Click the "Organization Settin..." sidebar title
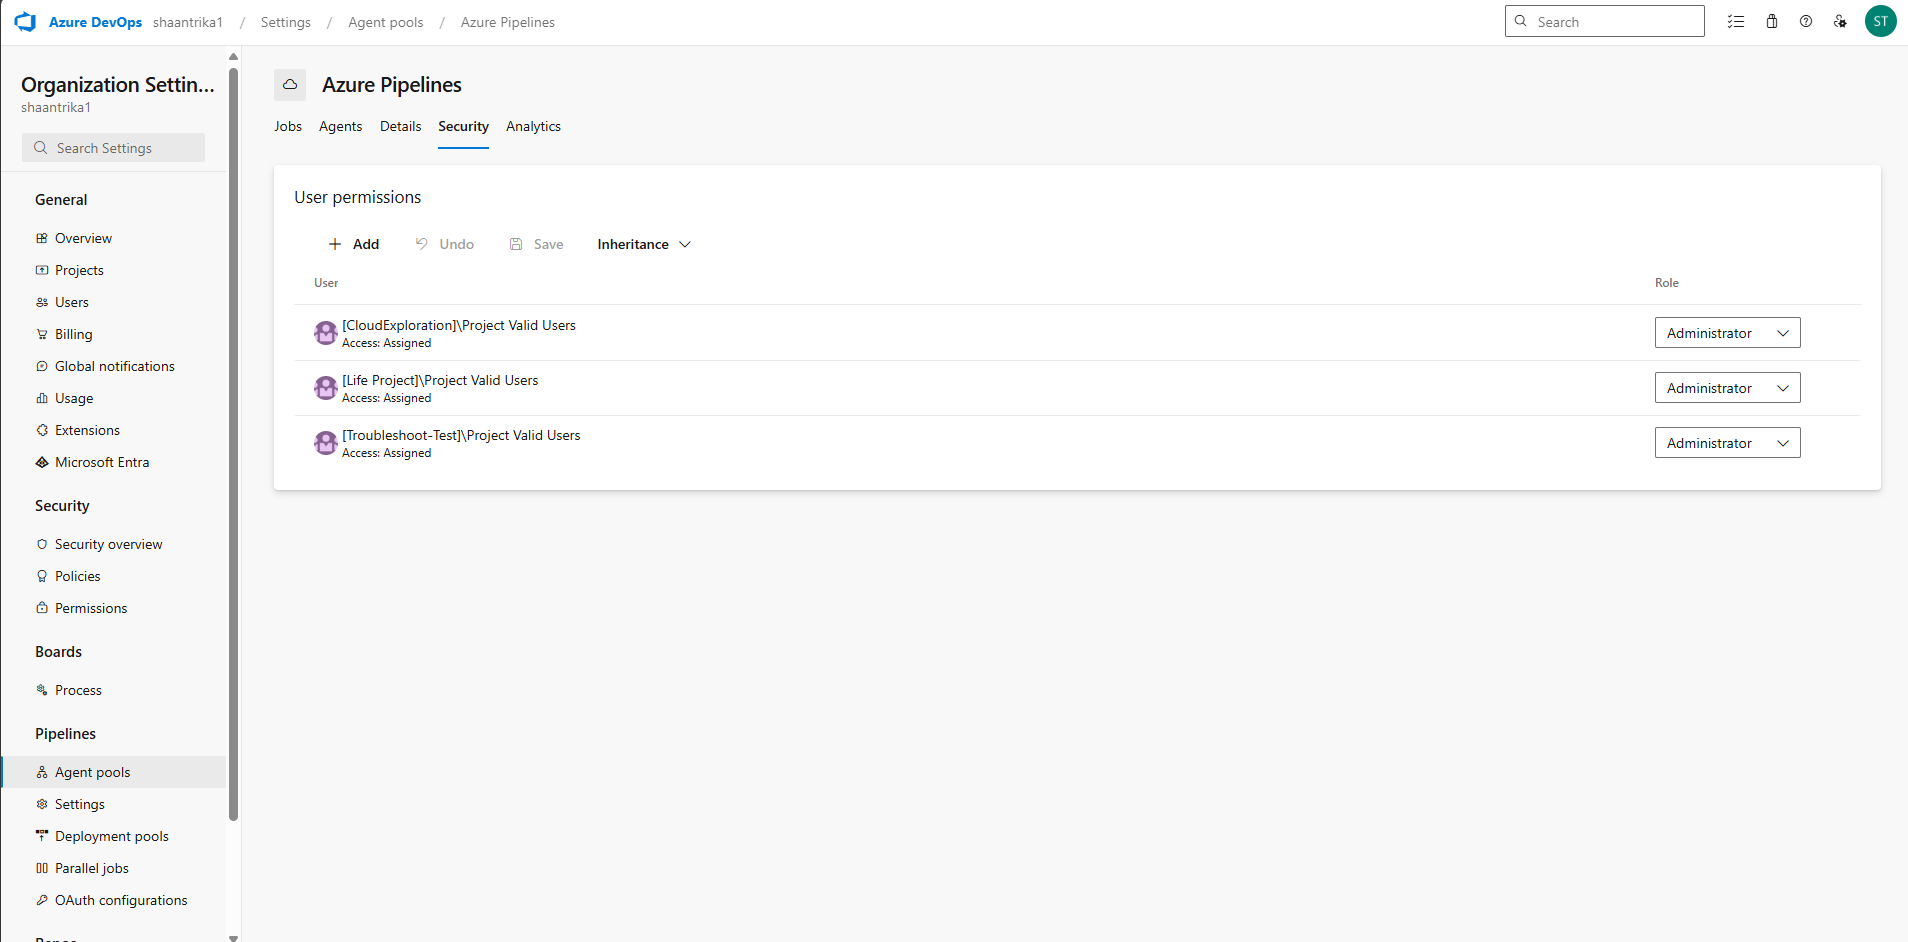Screen dimensions: 1908x942 pyautogui.click(x=118, y=85)
